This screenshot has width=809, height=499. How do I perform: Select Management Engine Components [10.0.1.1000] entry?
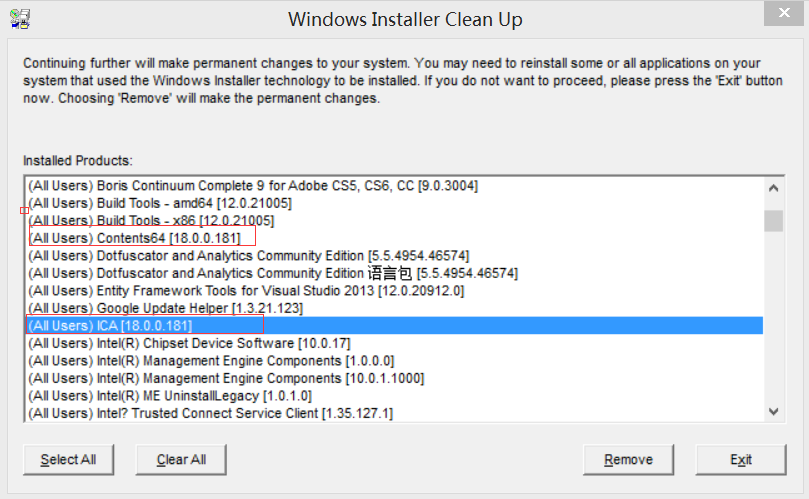click(395, 378)
